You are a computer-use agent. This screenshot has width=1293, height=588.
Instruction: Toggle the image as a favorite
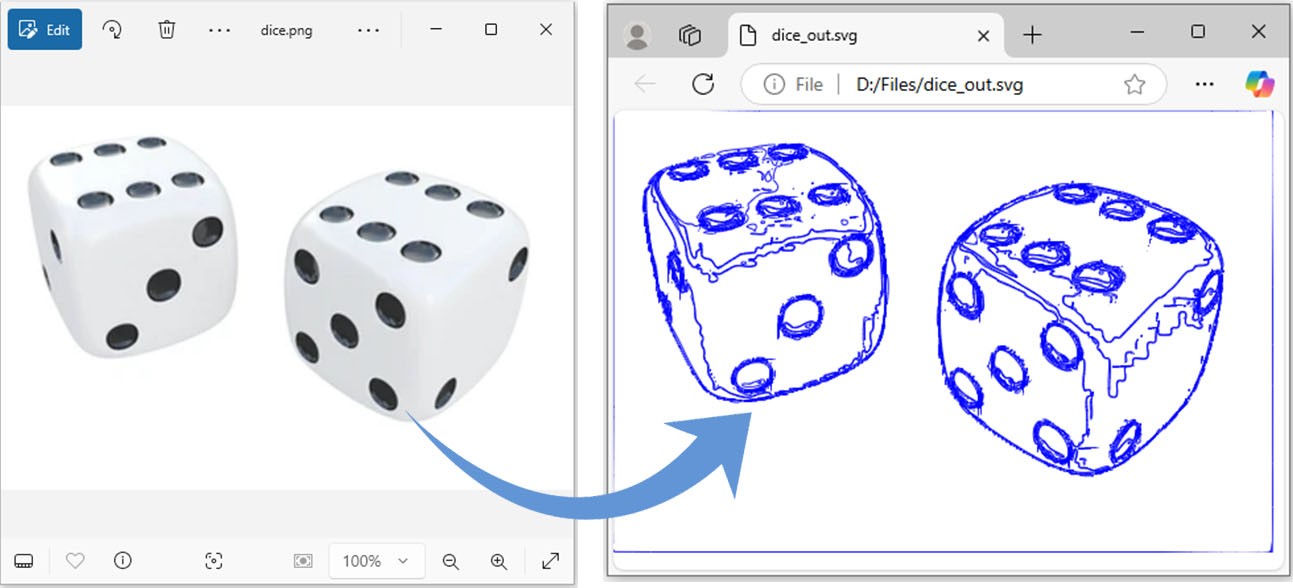(74, 561)
